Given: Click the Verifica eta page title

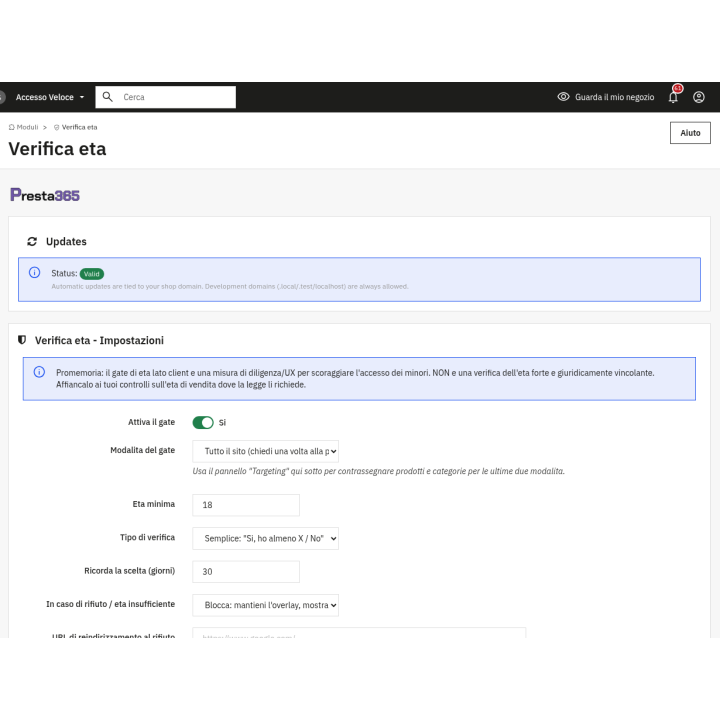Looking at the screenshot, I should 57,149.
